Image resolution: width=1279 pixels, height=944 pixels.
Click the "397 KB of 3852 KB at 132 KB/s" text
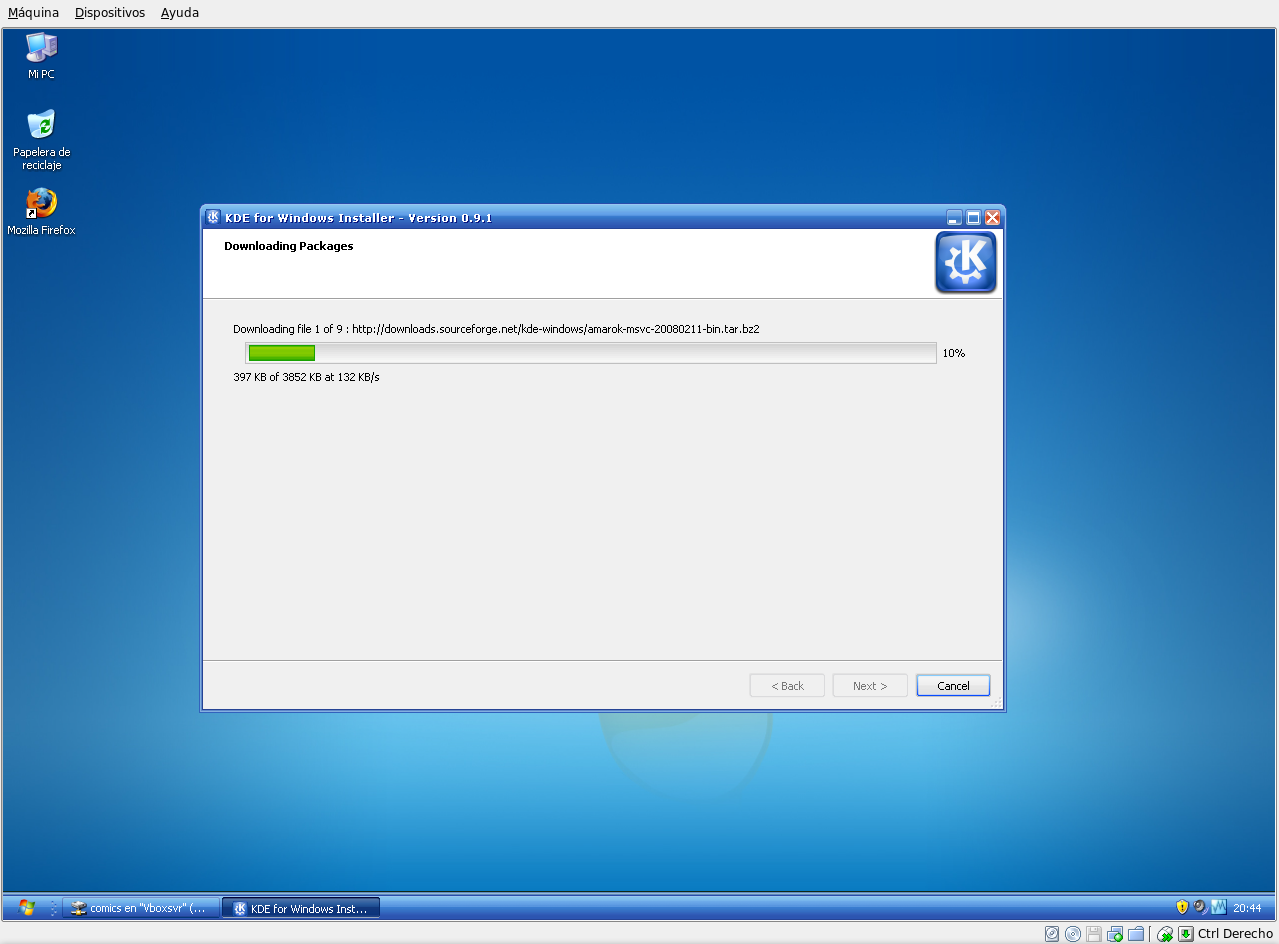pyautogui.click(x=306, y=377)
